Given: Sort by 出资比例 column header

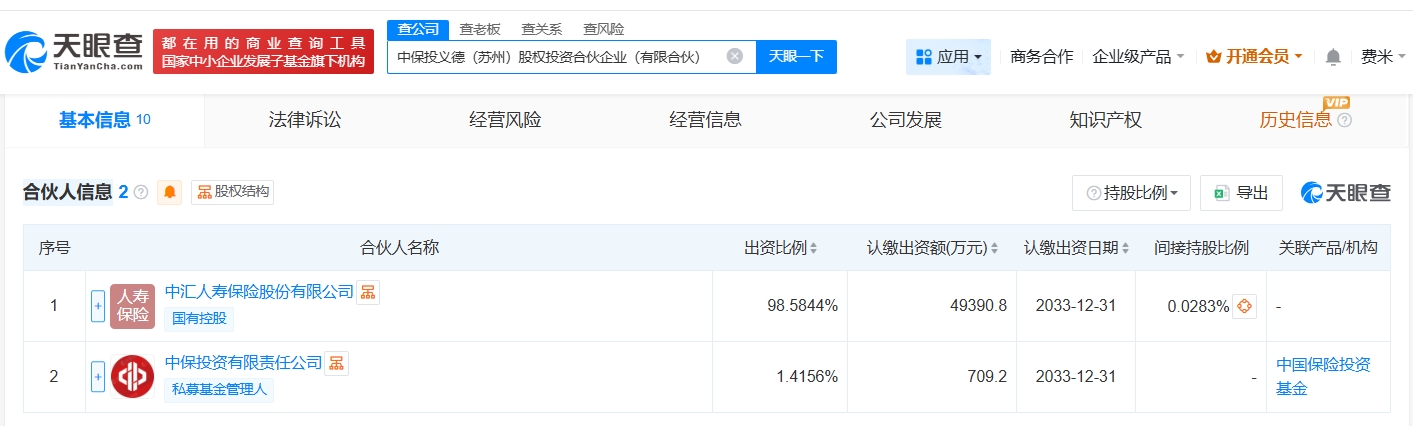Looking at the screenshot, I should click(x=780, y=248).
